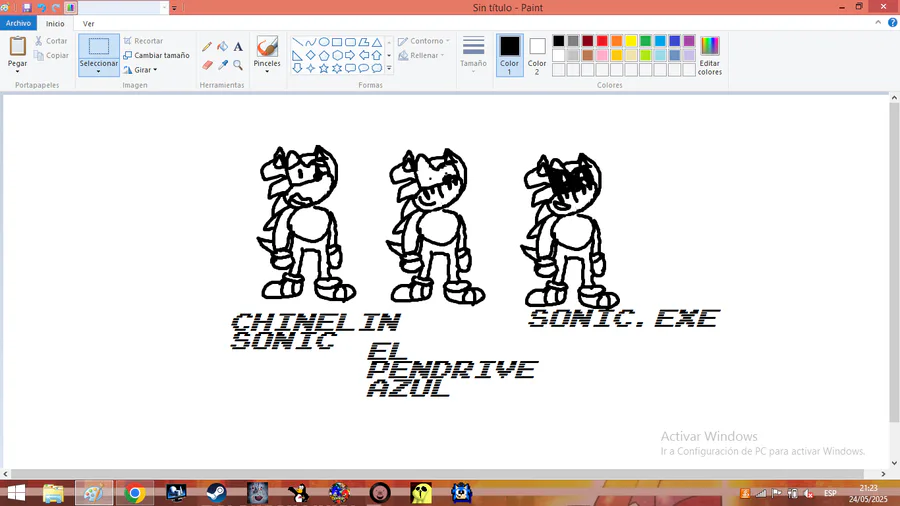Choose the Five-point star shape
Image resolution: width=900 pixels, height=506 pixels.
point(324,68)
